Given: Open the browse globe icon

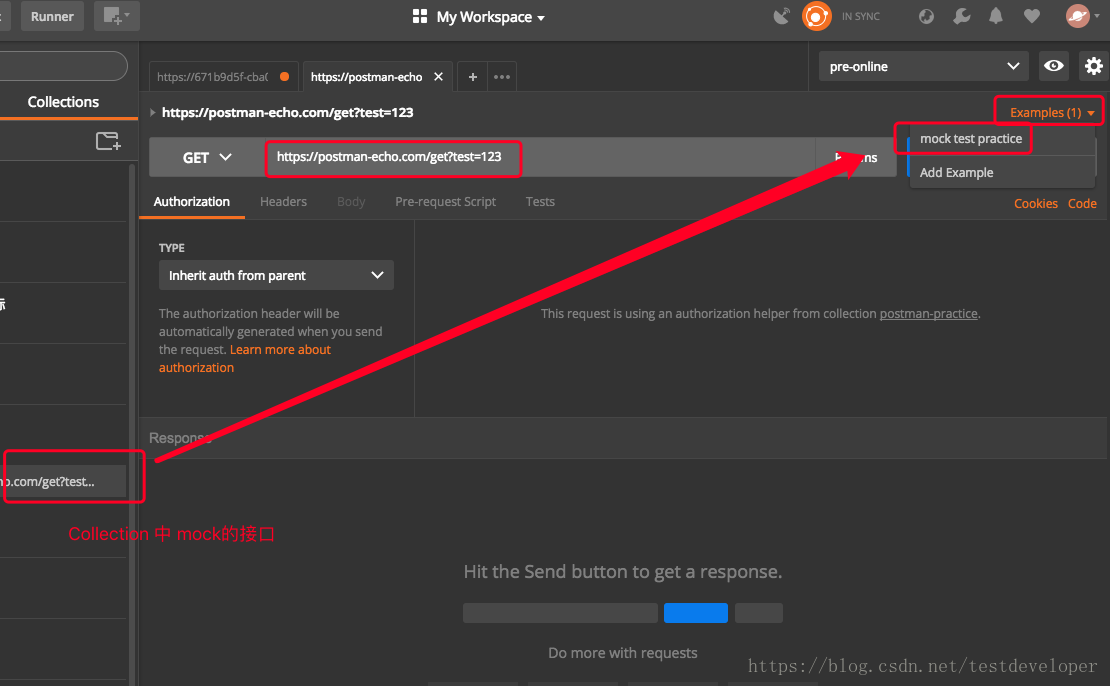Looking at the screenshot, I should (926, 16).
